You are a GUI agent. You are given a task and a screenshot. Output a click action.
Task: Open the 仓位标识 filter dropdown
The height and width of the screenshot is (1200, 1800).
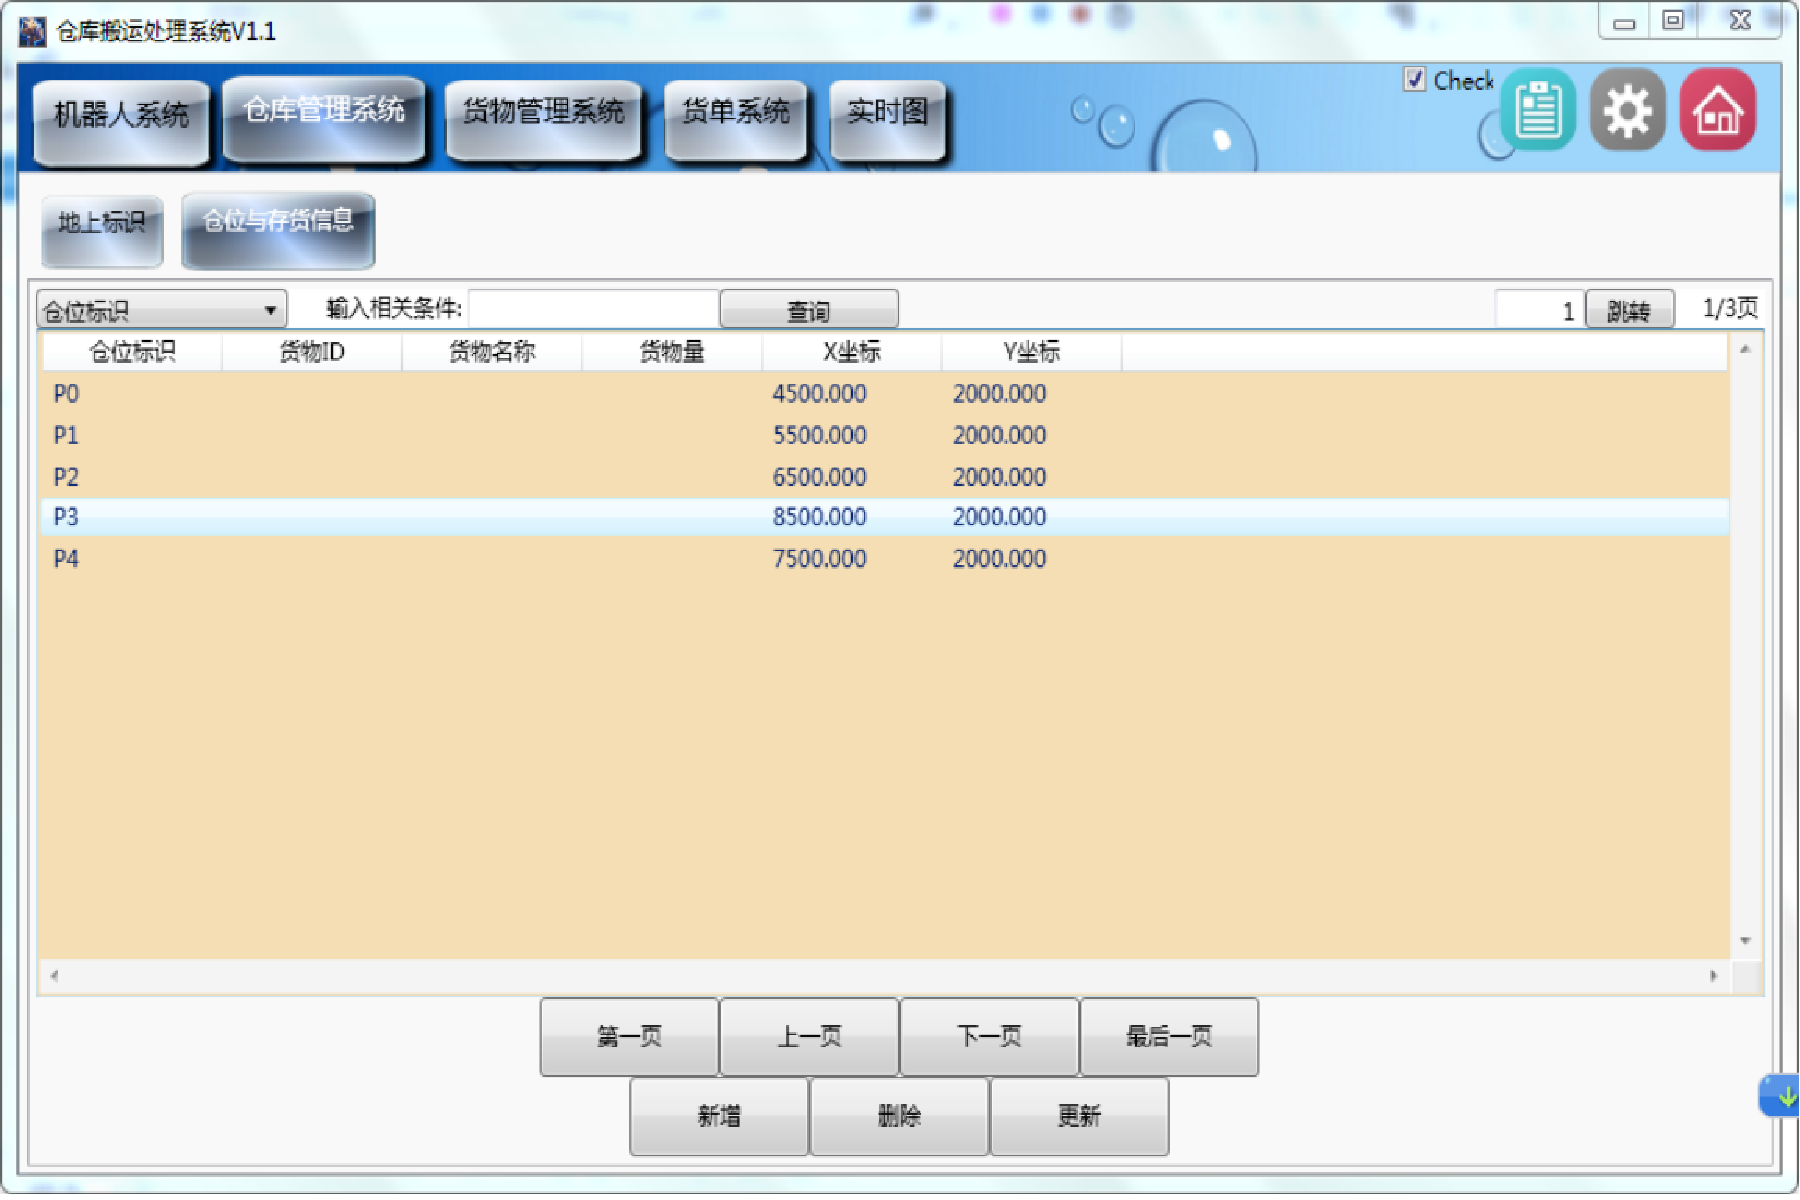click(x=162, y=310)
